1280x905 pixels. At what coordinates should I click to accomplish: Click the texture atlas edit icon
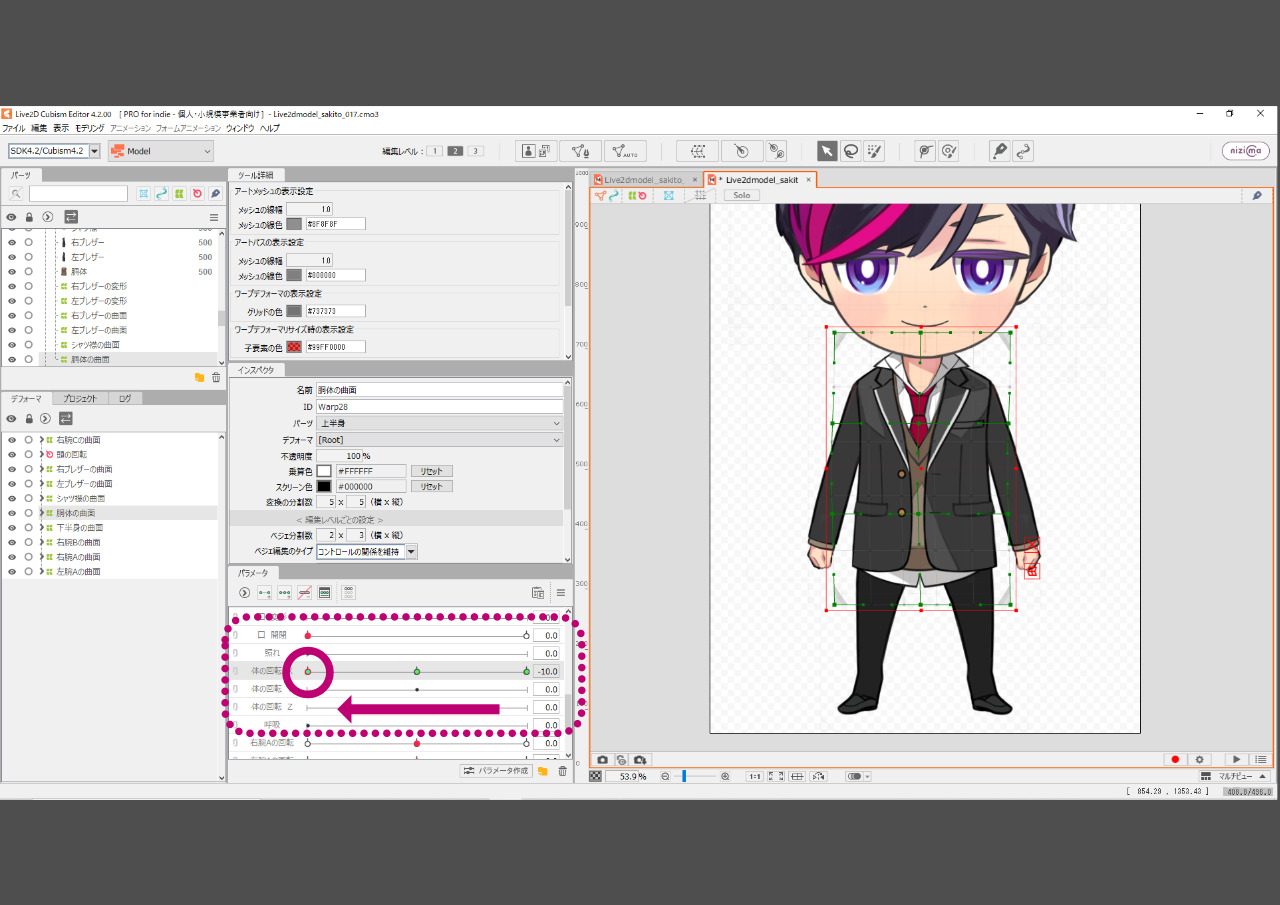[x=537, y=151]
